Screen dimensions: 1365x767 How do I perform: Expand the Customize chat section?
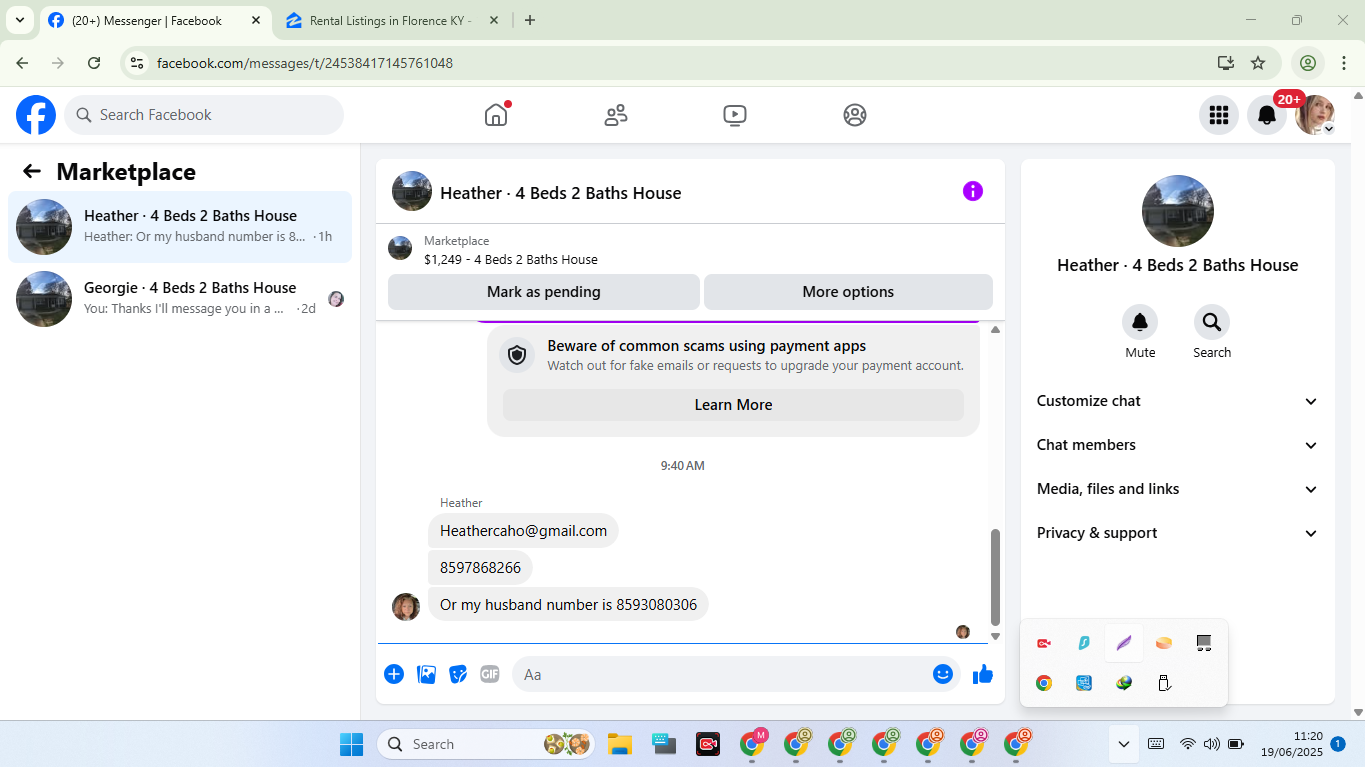click(1178, 401)
